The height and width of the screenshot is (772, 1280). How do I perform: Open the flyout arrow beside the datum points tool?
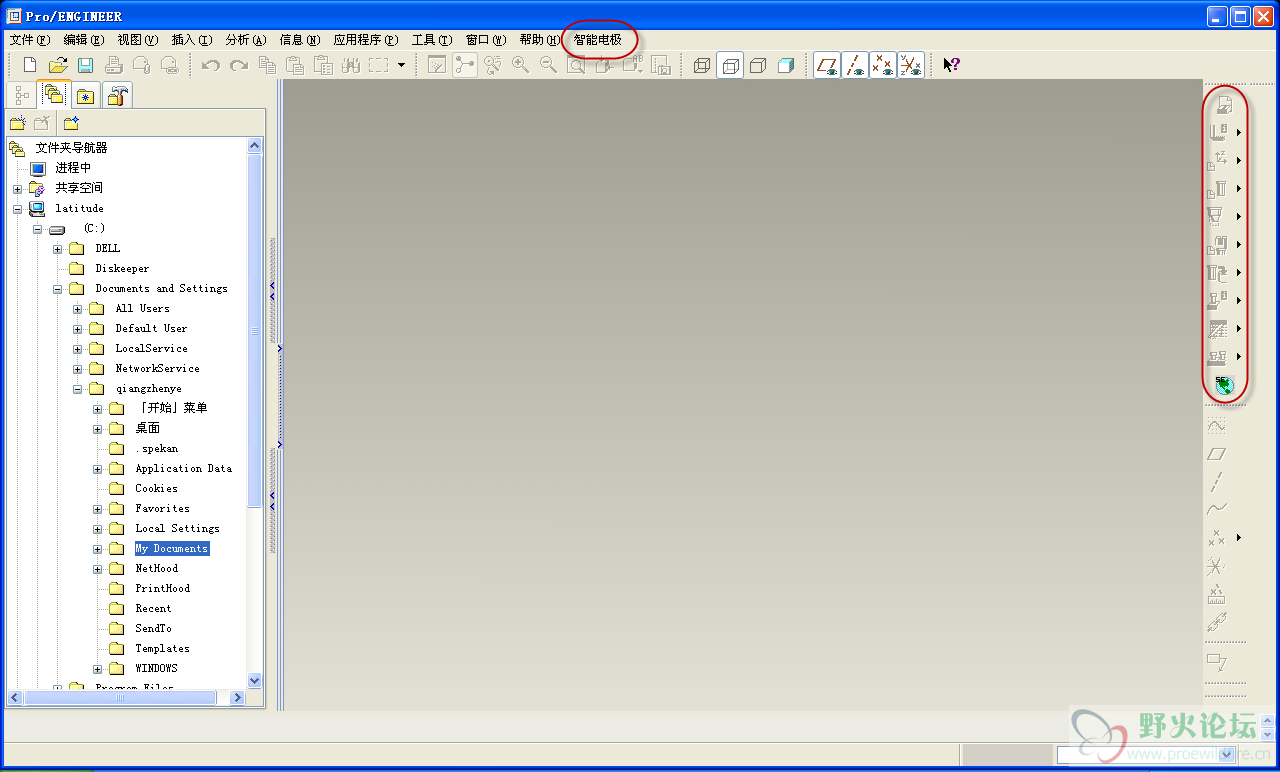click(x=1239, y=538)
